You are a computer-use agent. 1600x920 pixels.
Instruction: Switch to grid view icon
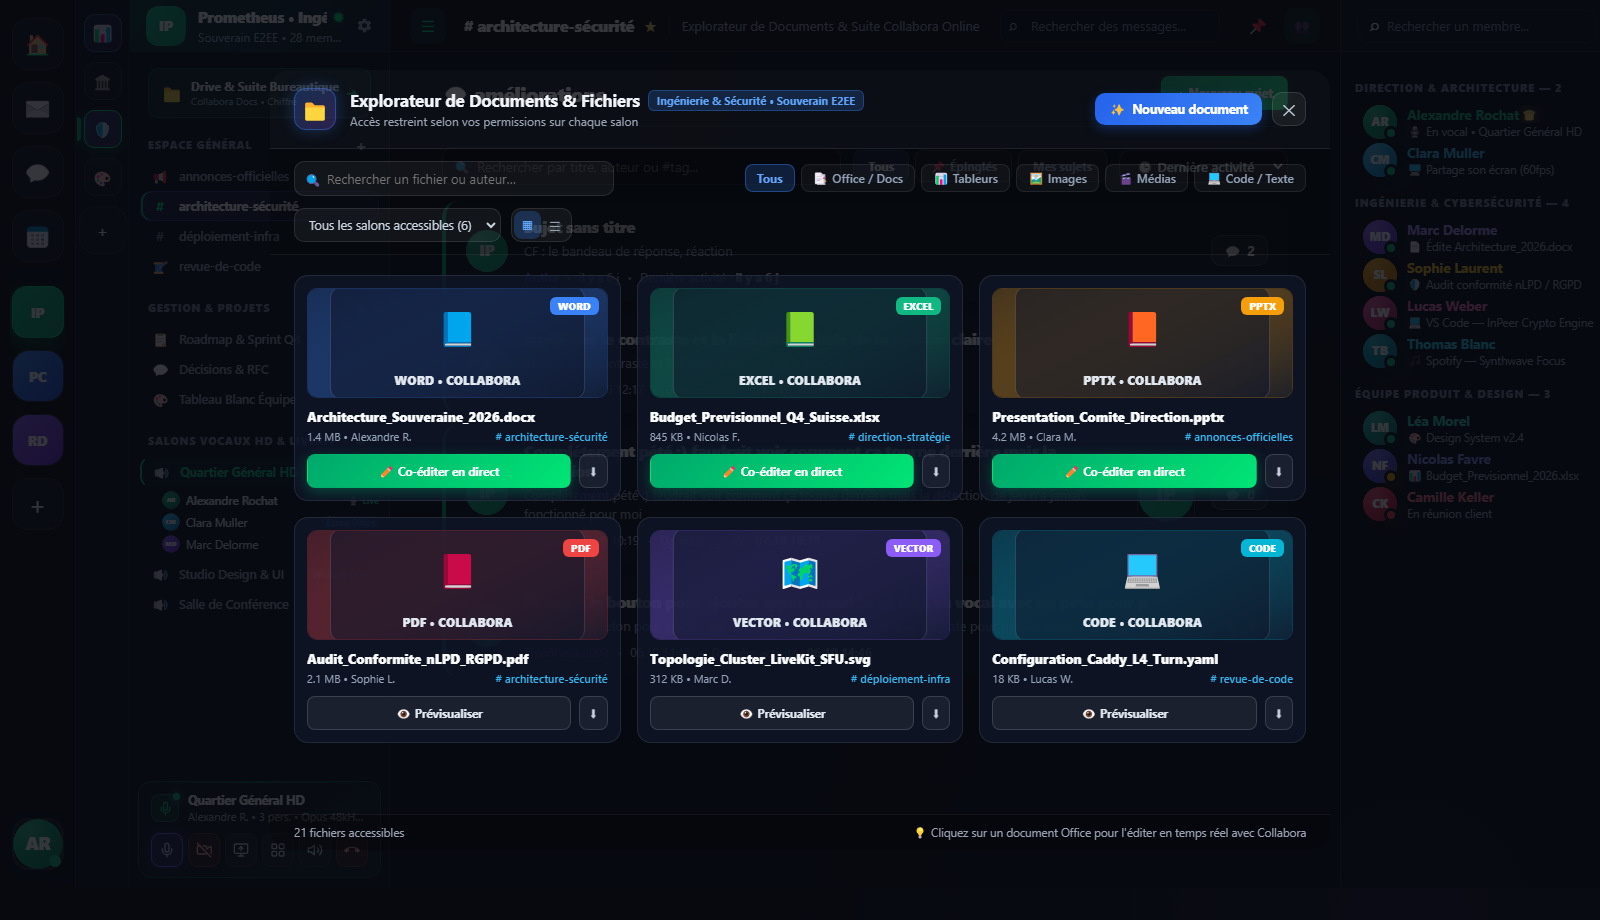tap(527, 226)
